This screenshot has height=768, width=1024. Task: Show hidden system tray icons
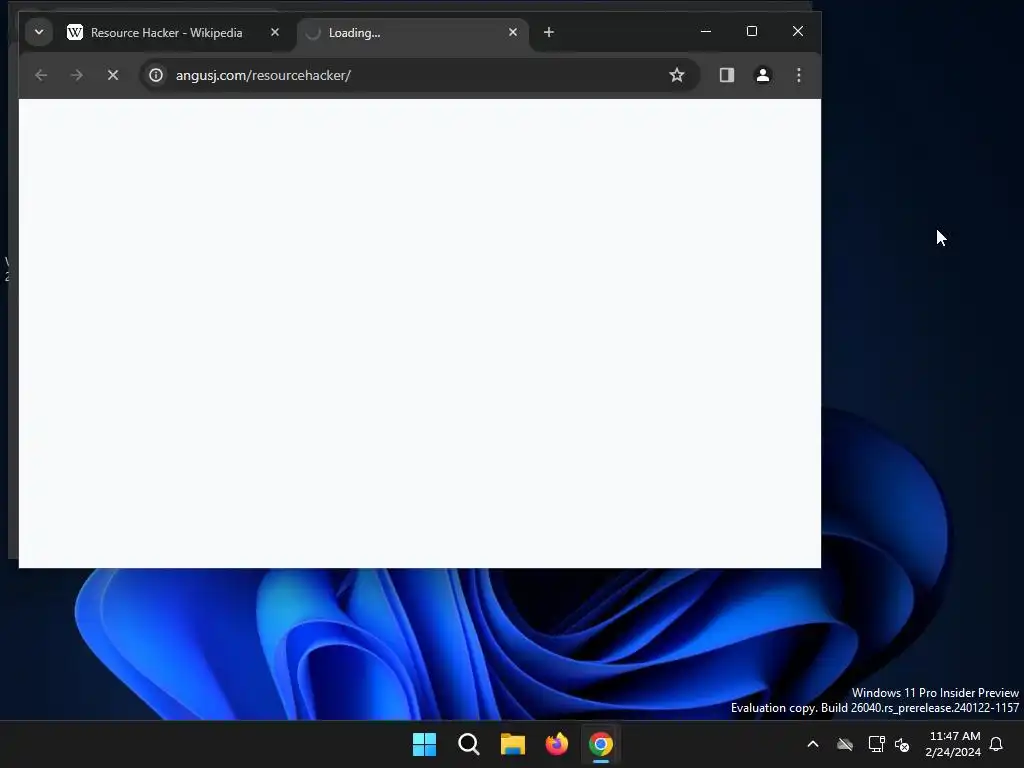(x=813, y=744)
